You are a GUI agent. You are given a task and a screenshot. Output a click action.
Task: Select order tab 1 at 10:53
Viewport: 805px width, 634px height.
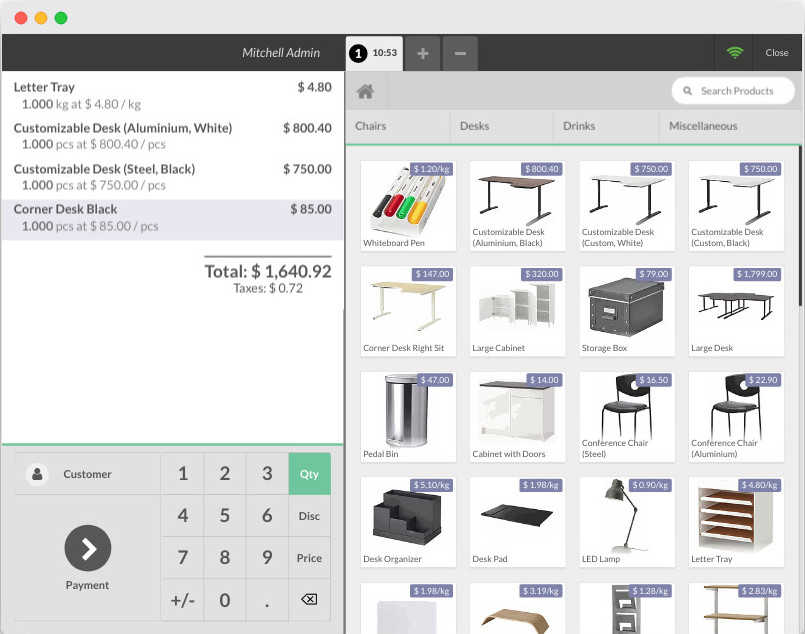pyautogui.click(x=374, y=53)
